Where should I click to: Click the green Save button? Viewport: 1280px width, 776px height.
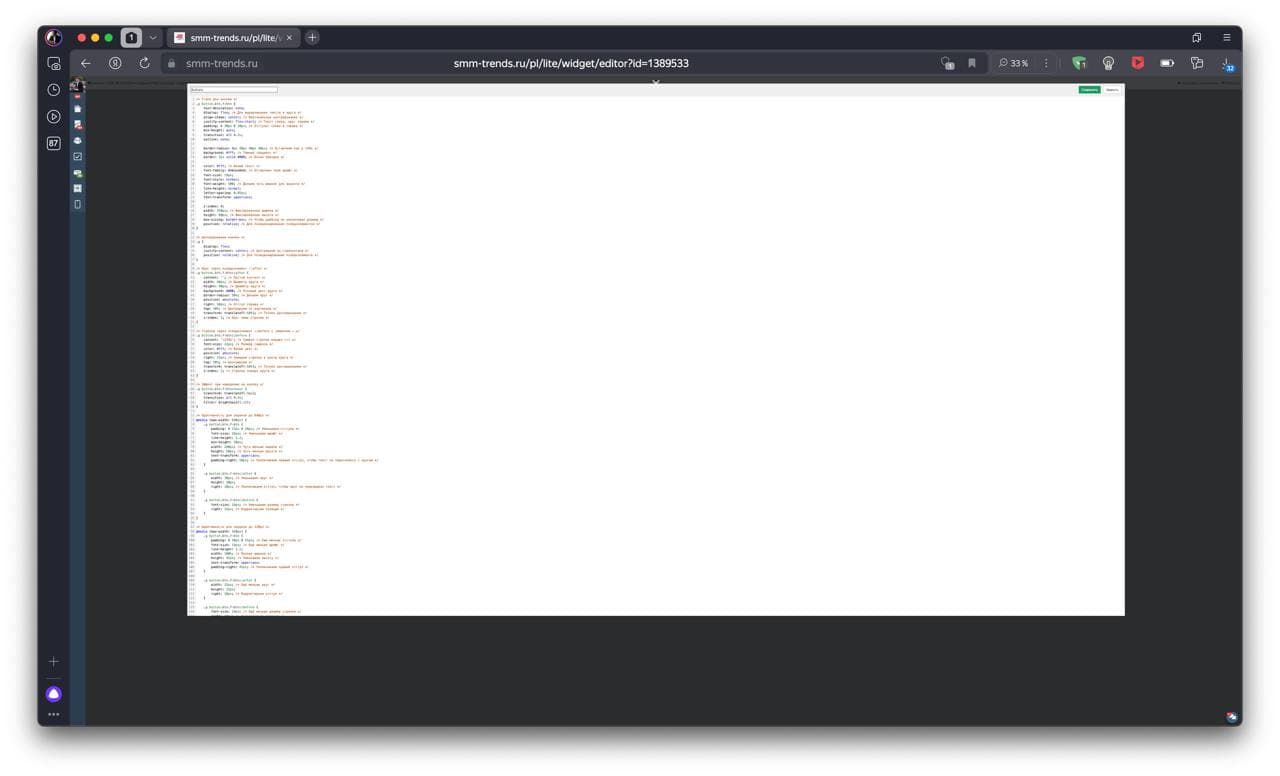tap(1089, 90)
